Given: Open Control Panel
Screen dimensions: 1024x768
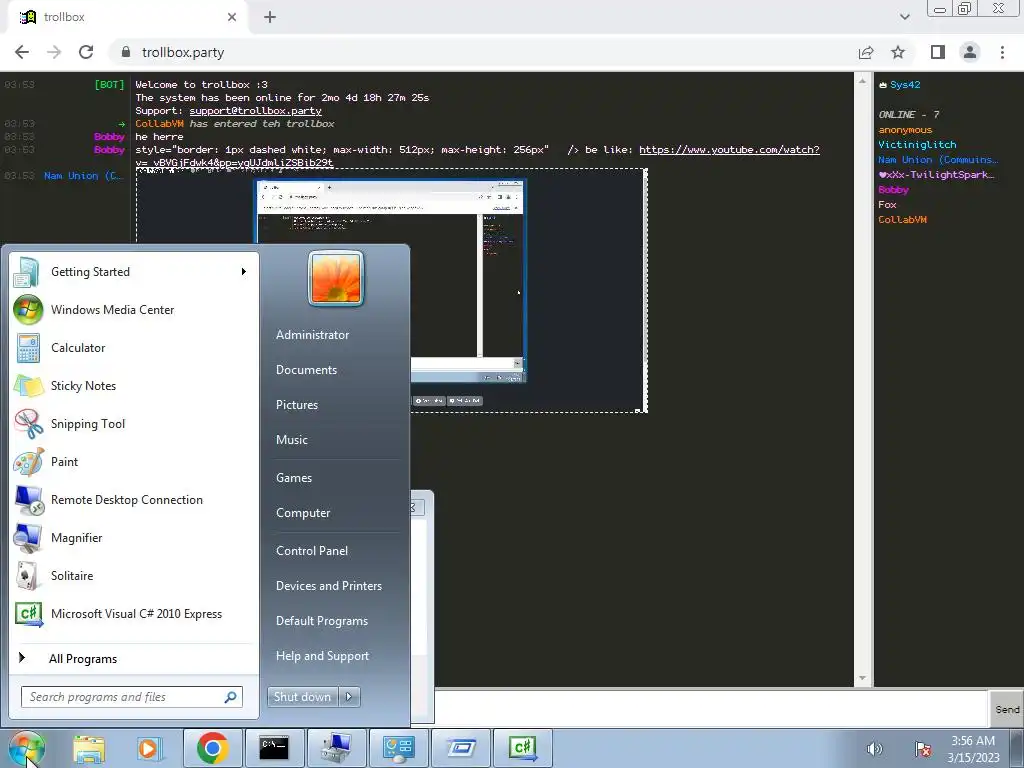Looking at the screenshot, I should click(x=312, y=551).
